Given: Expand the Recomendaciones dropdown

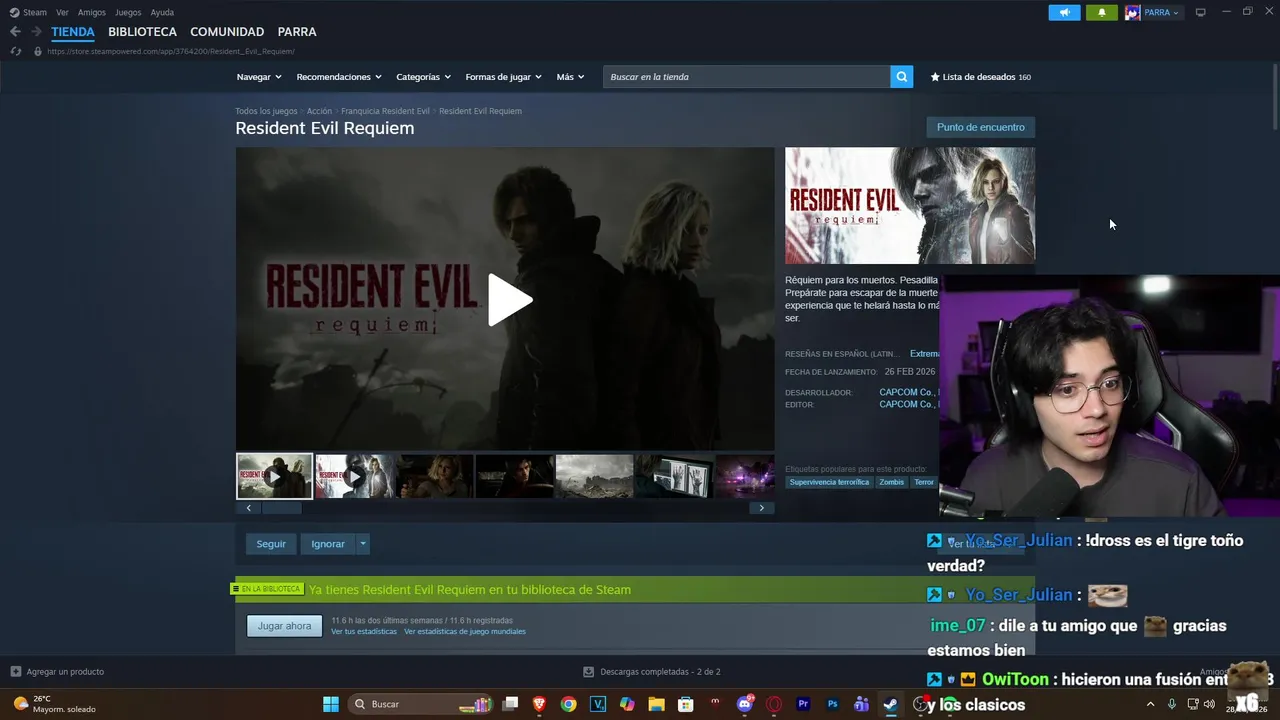Looking at the screenshot, I should pyautogui.click(x=339, y=77).
